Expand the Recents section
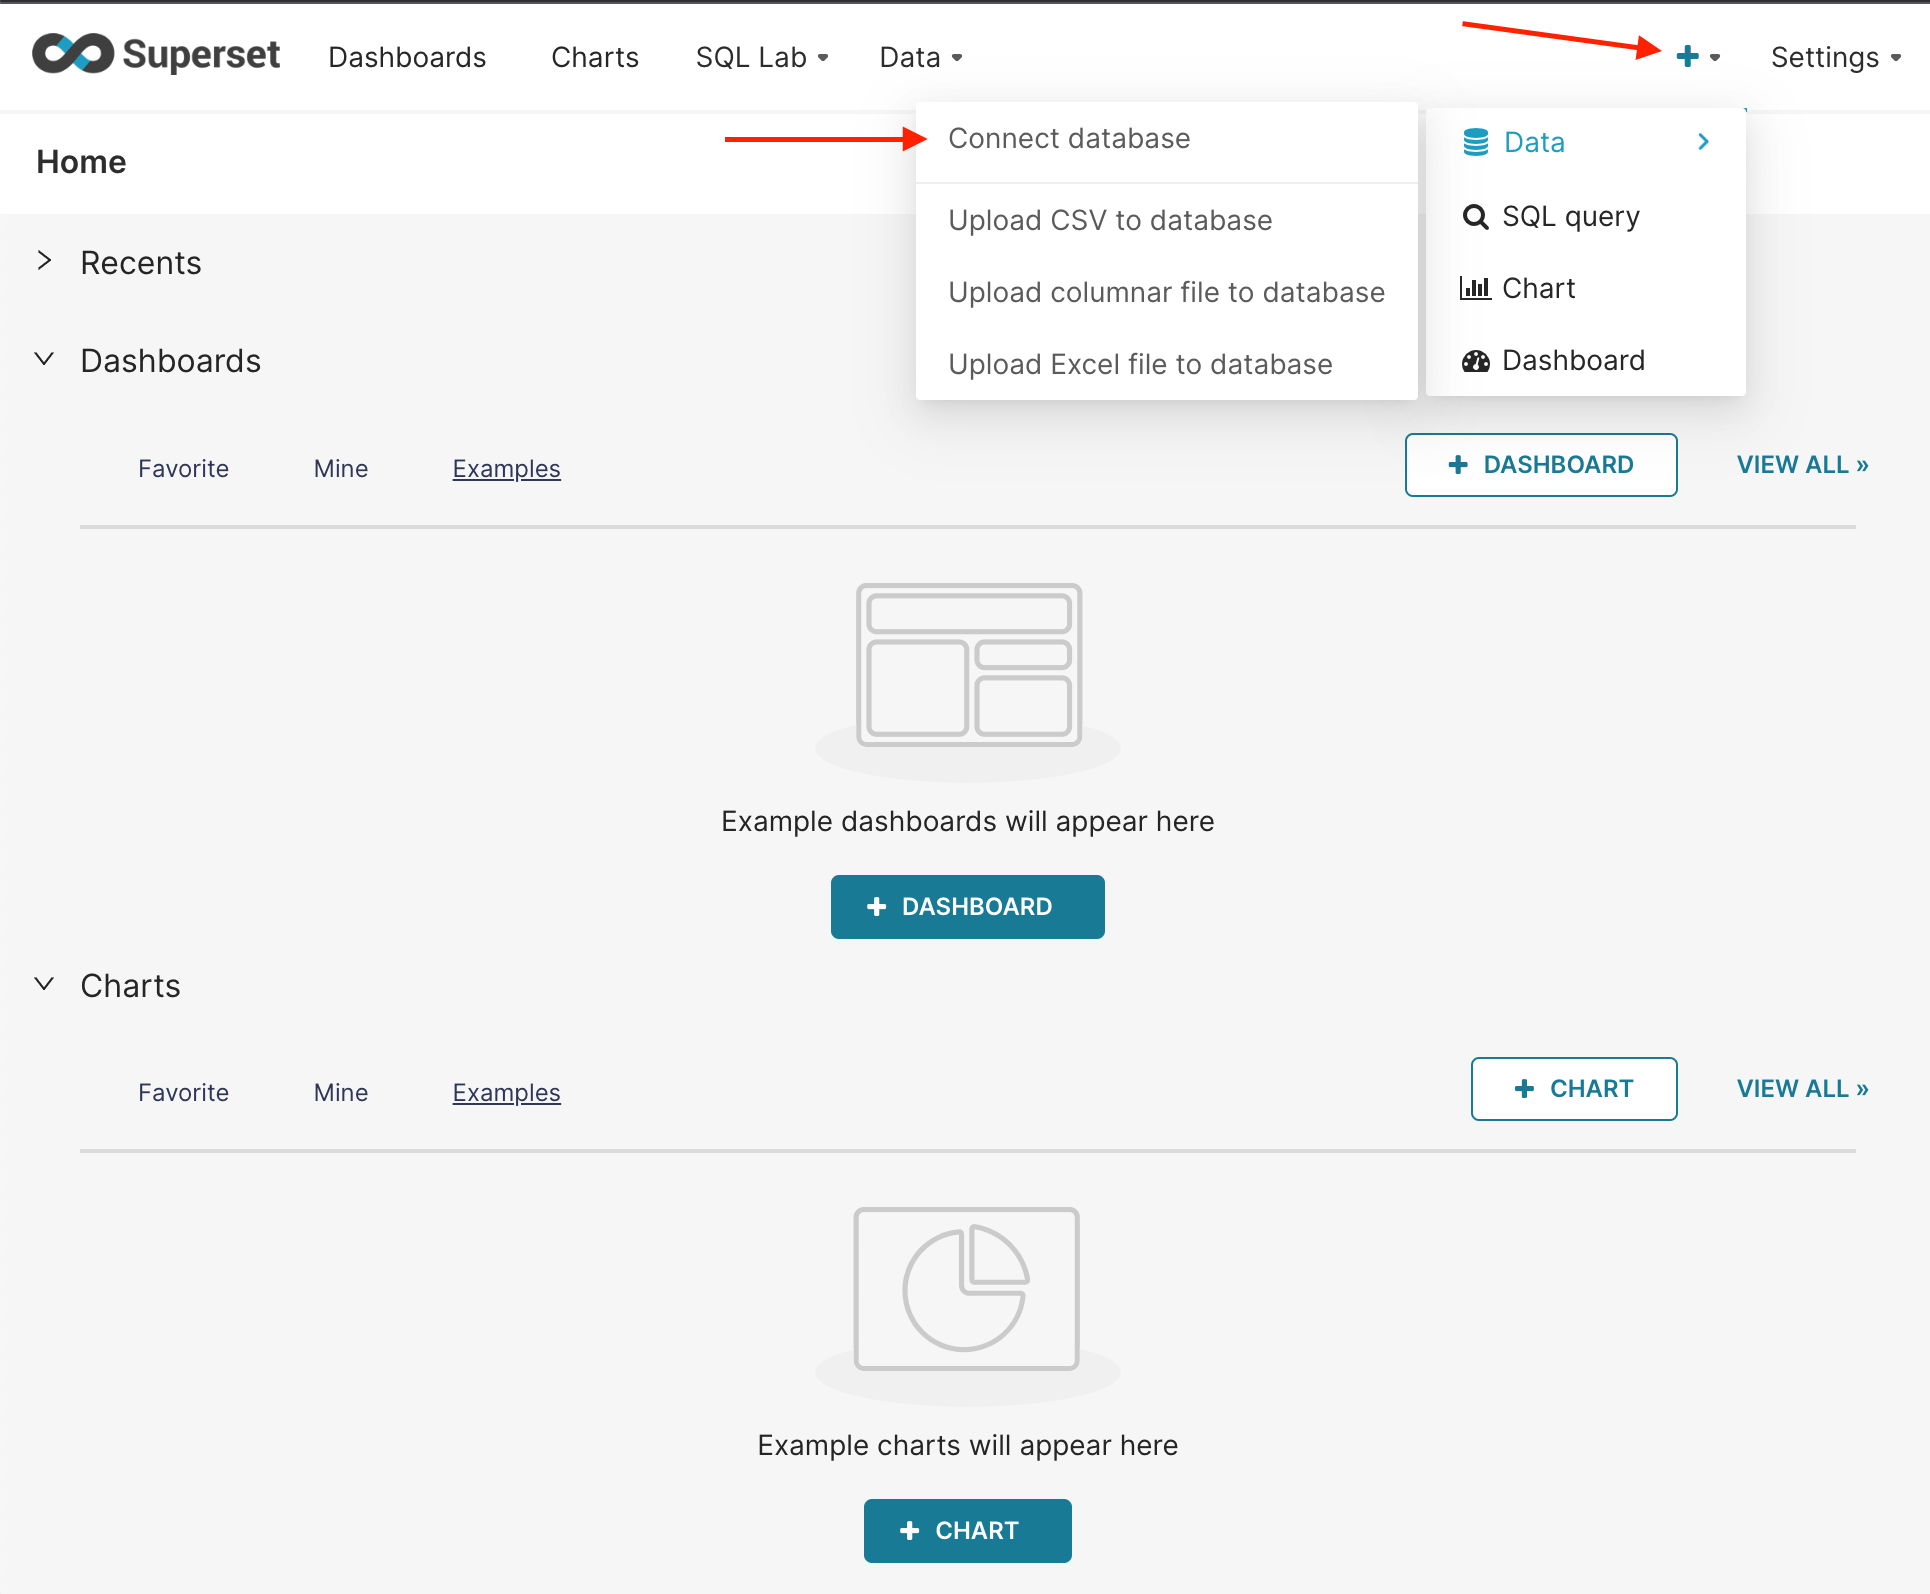Viewport: 1930px width, 1594px height. click(44, 261)
